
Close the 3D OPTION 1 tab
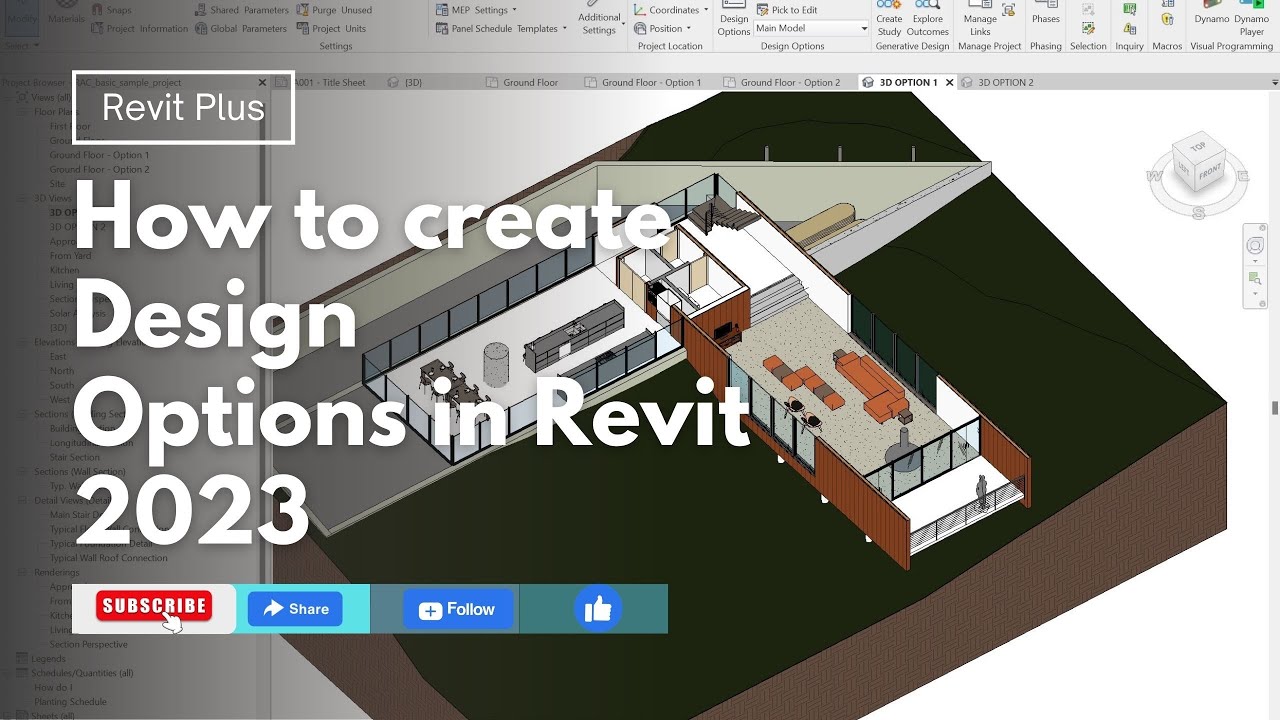pyautogui.click(x=949, y=82)
